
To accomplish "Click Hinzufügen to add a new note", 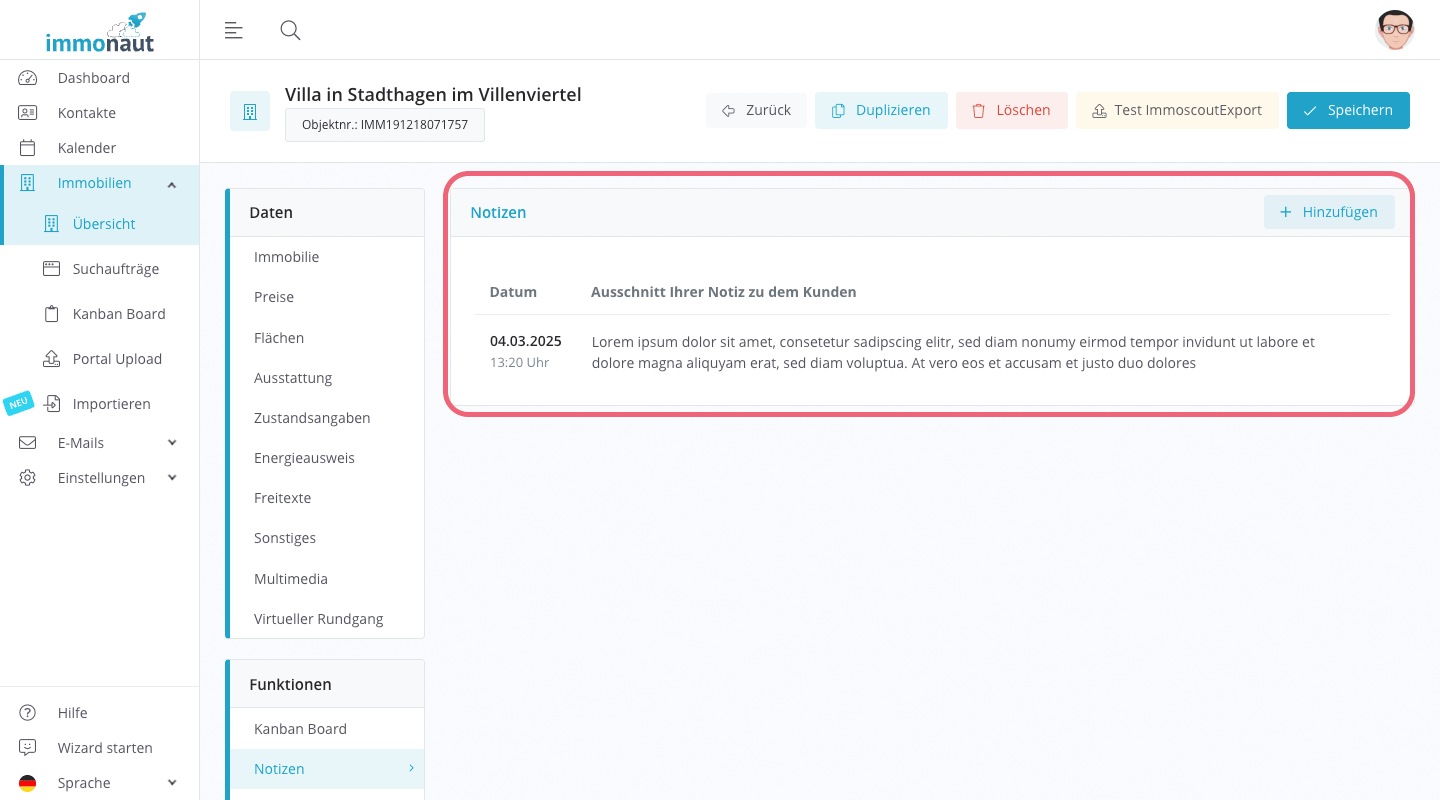I will [1329, 212].
